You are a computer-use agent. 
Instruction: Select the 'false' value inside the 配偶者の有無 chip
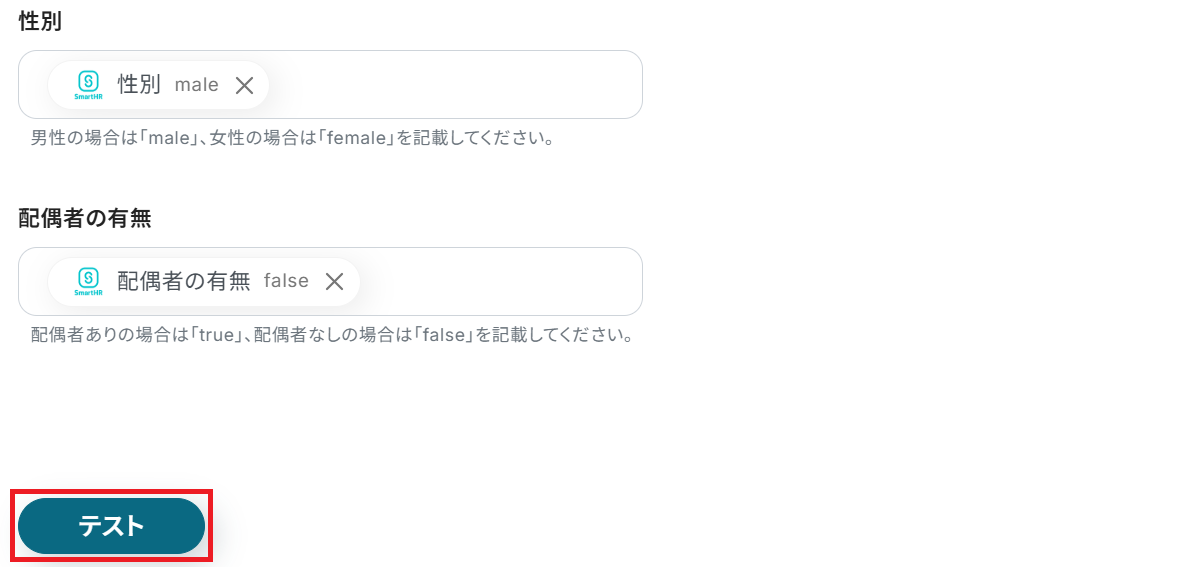pos(286,282)
